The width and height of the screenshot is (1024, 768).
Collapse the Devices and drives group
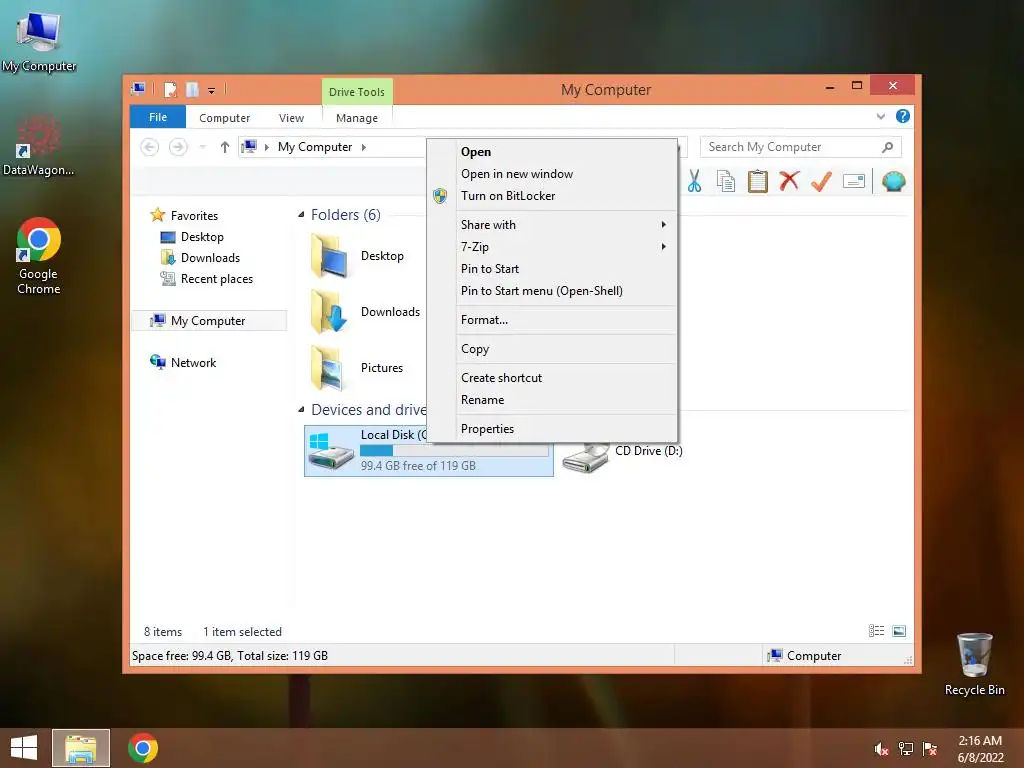[301, 410]
